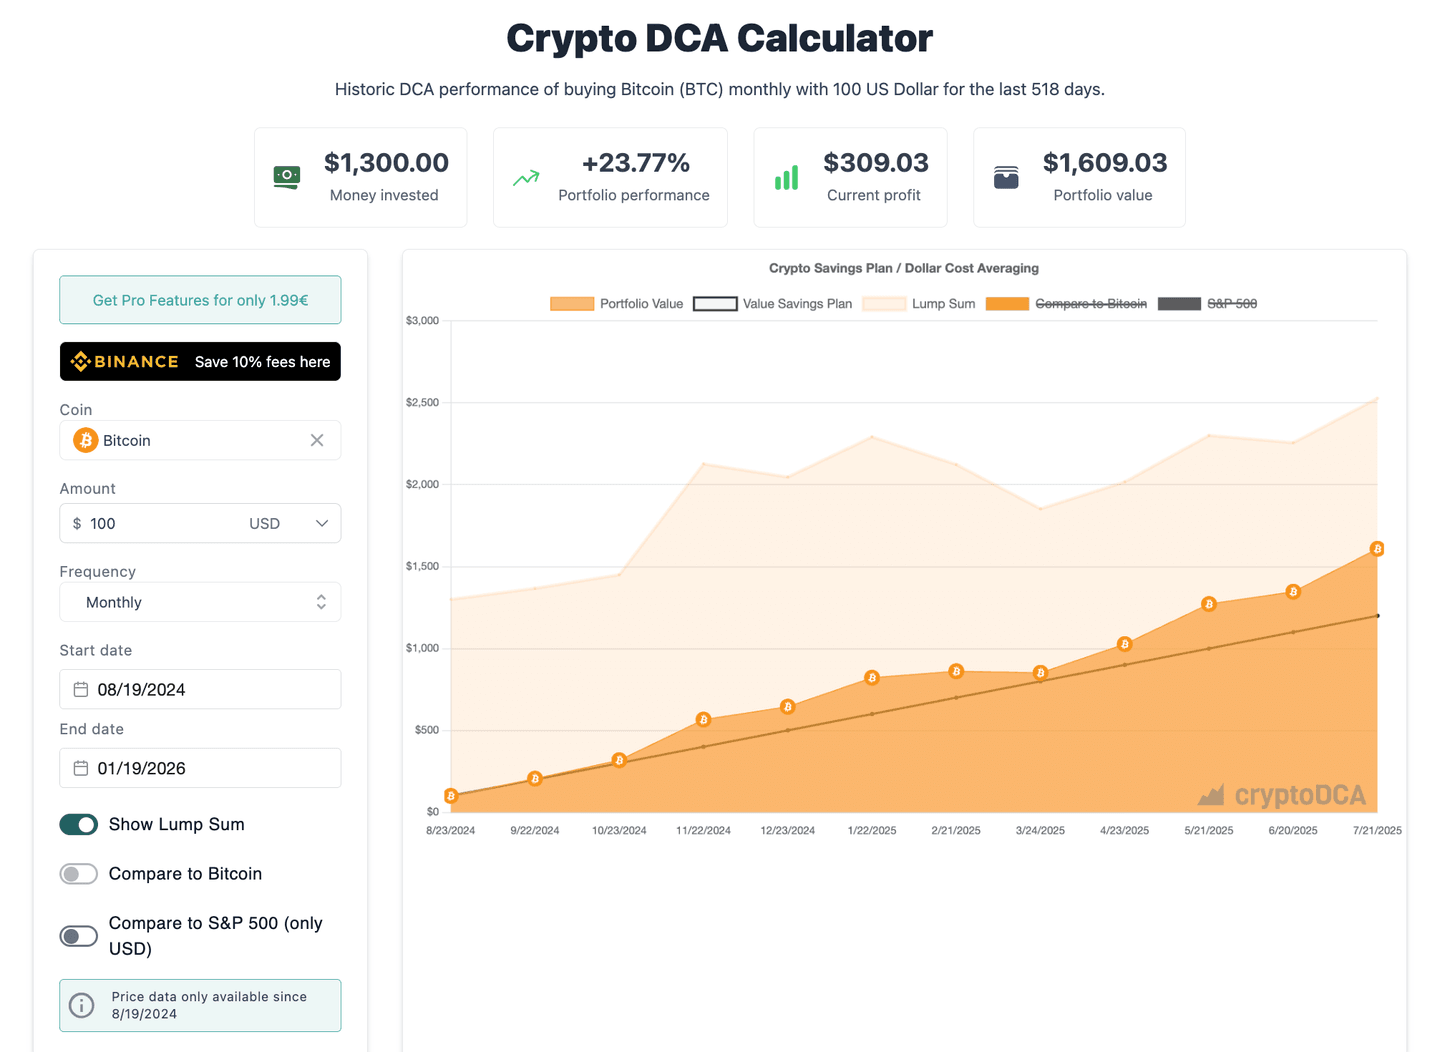
Task: Open the USD currency dropdown
Action: [x=290, y=523]
